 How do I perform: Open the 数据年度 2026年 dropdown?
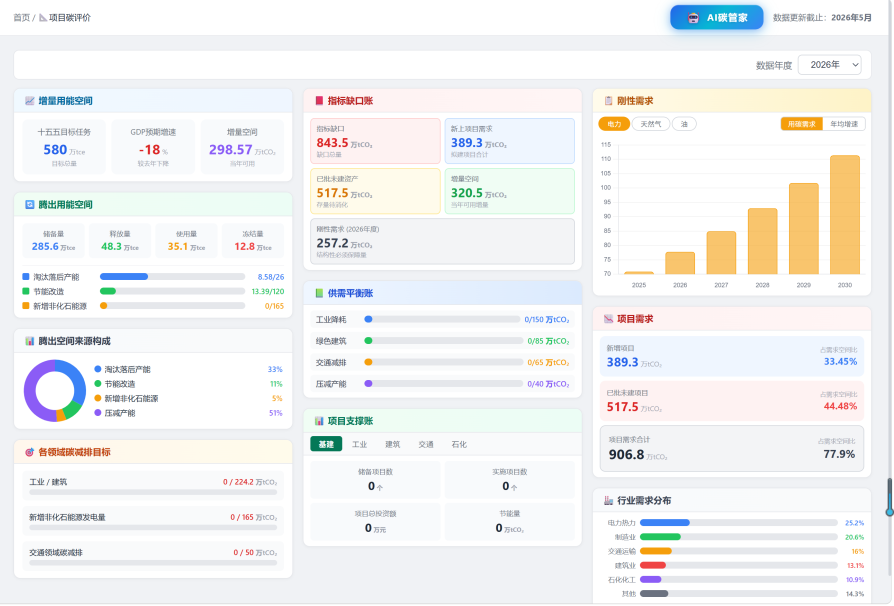tap(830, 65)
